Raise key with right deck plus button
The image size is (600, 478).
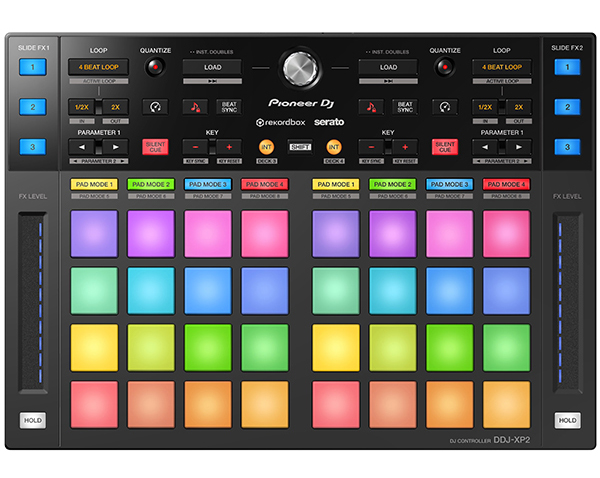coord(405,147)
